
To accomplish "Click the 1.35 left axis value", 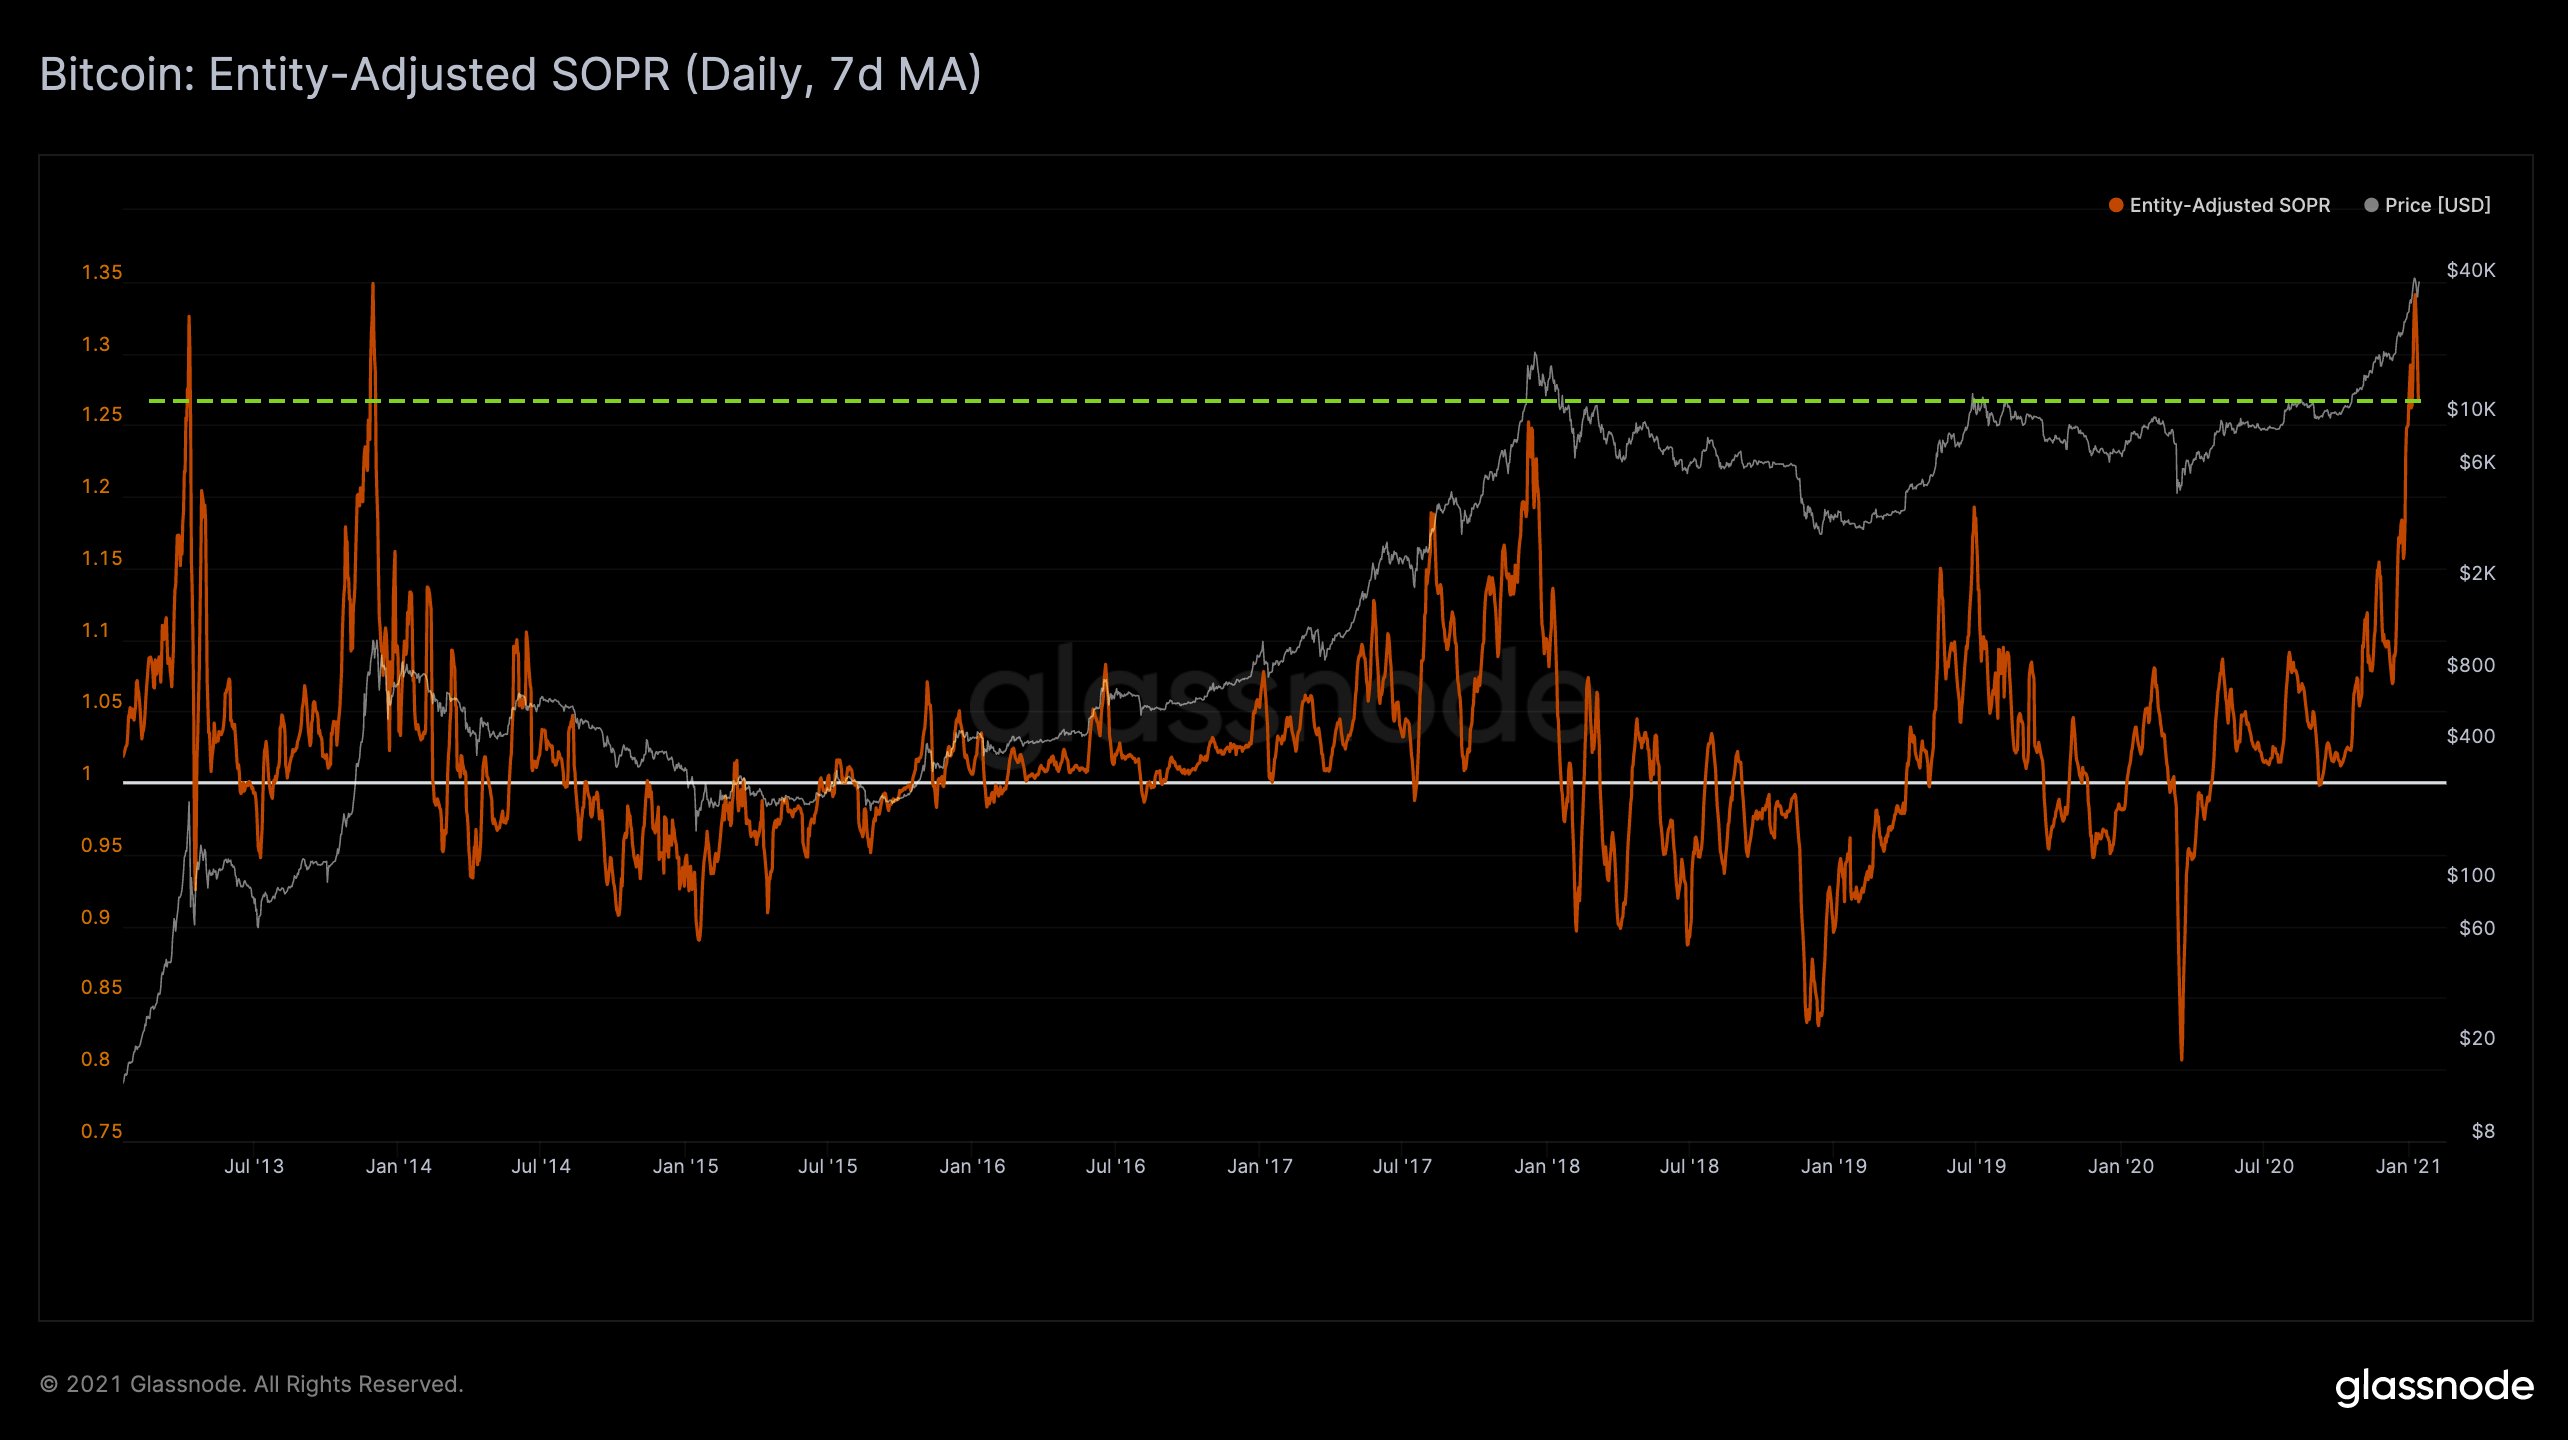I will [x=102, y=272].
